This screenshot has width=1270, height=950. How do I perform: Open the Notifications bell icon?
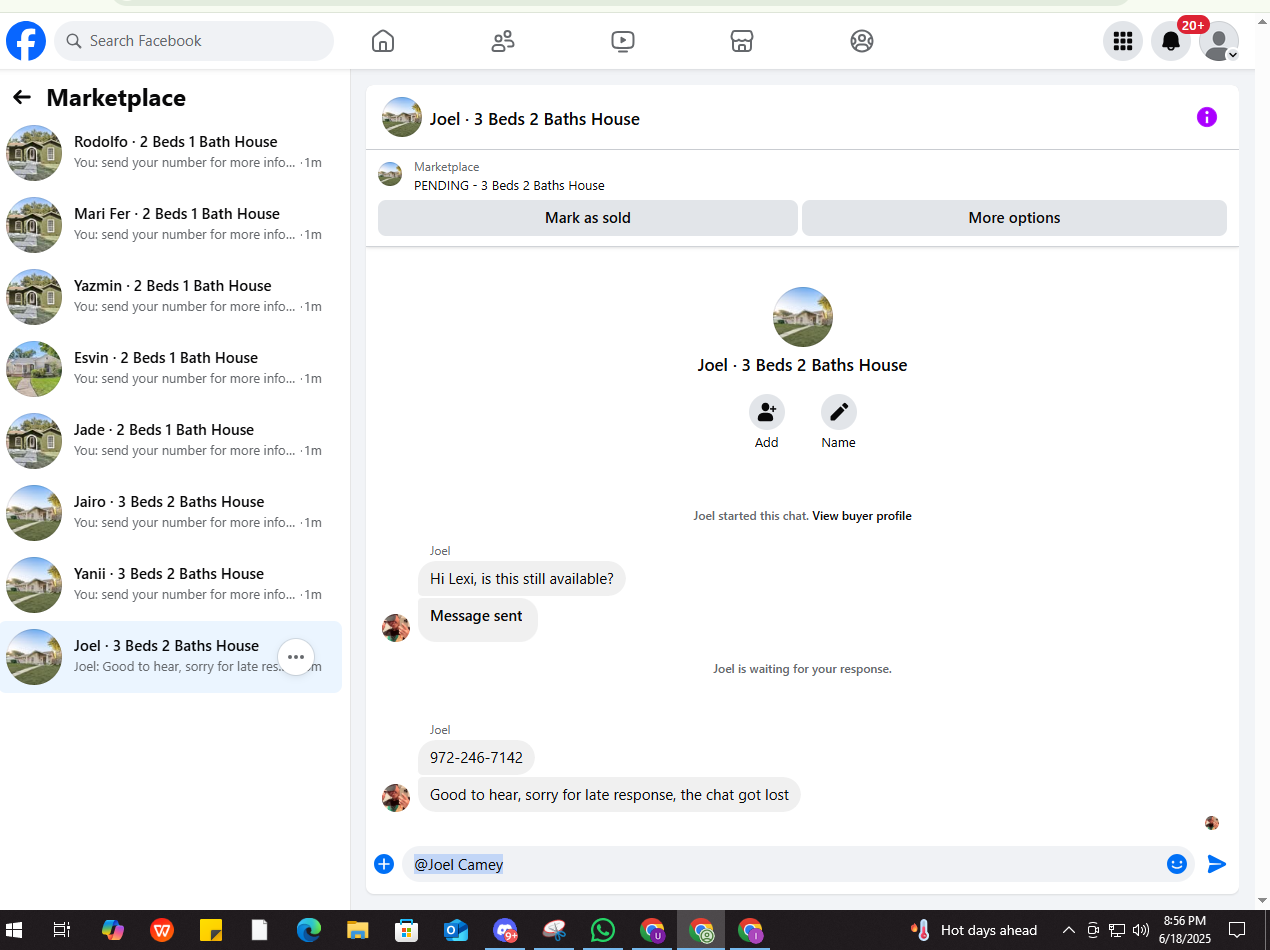click(1171, 41)
